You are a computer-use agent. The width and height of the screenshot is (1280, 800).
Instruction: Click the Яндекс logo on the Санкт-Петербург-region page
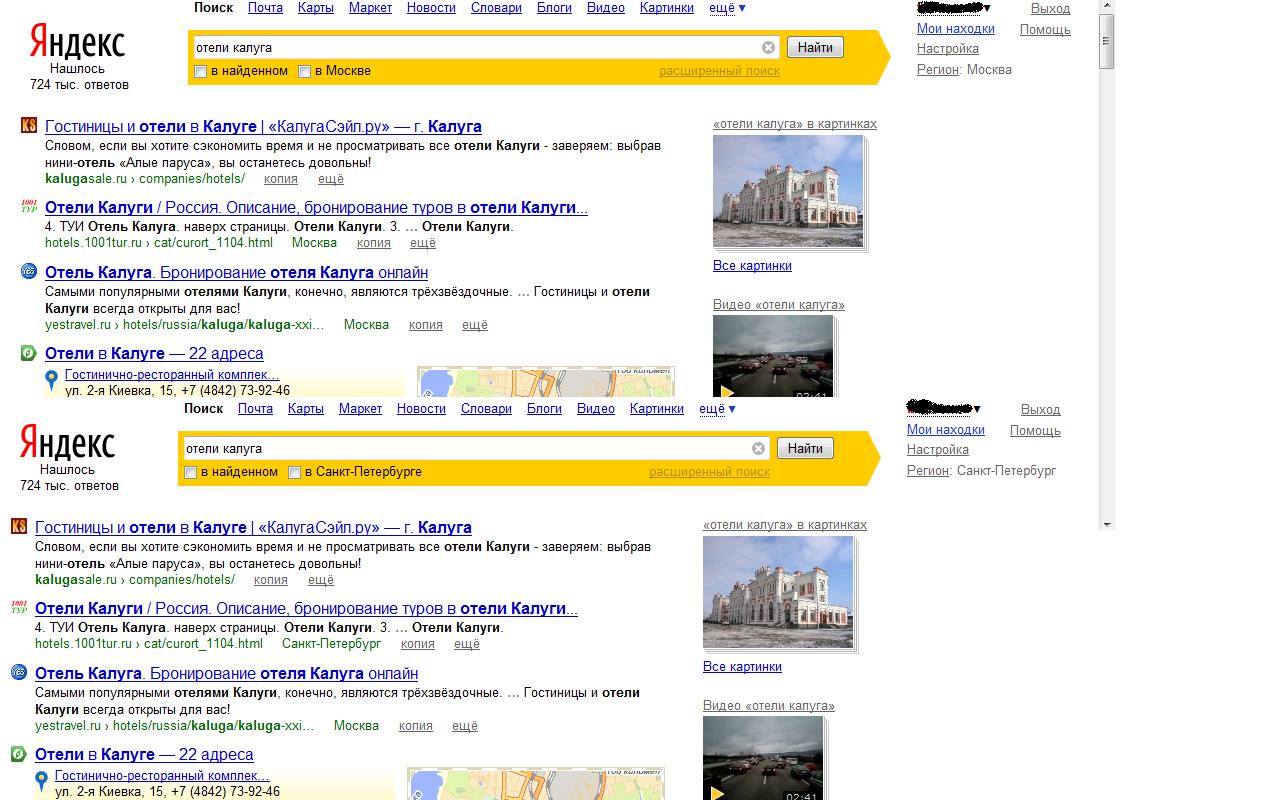(68, 443)
